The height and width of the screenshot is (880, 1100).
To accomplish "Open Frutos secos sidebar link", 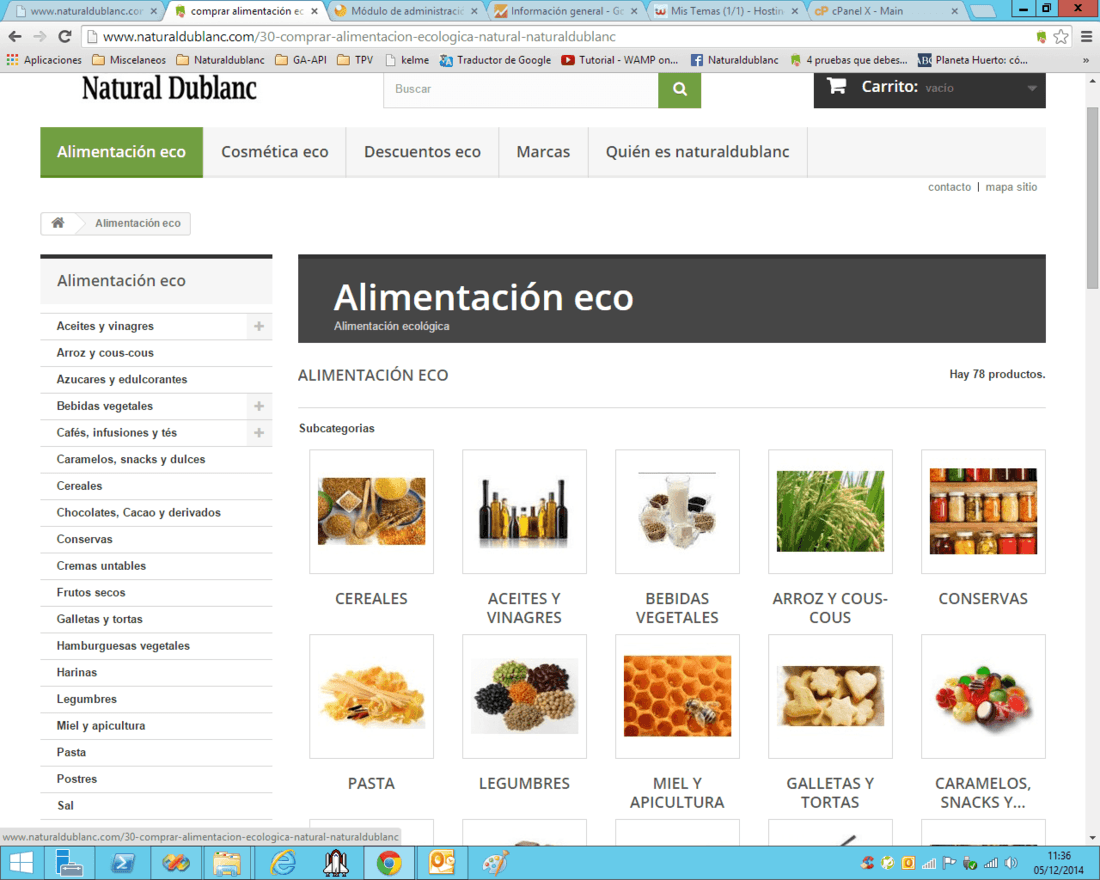I will pyautogui.click(x=91, y=593).
